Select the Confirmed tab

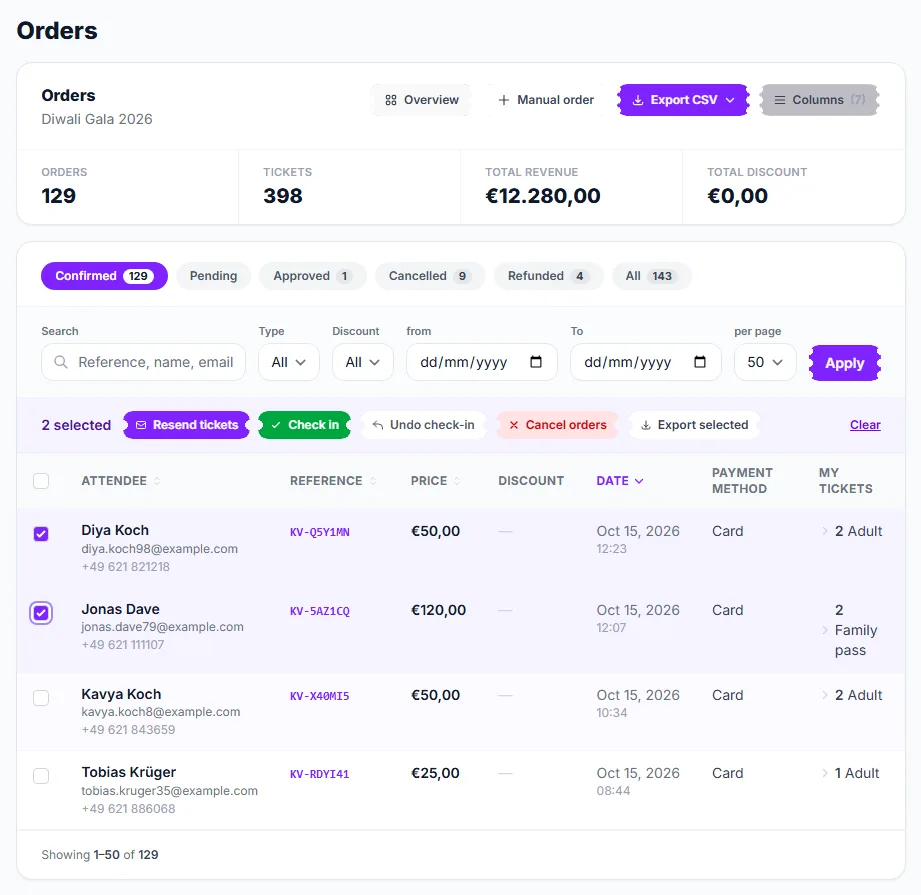(x=105, y=276)
